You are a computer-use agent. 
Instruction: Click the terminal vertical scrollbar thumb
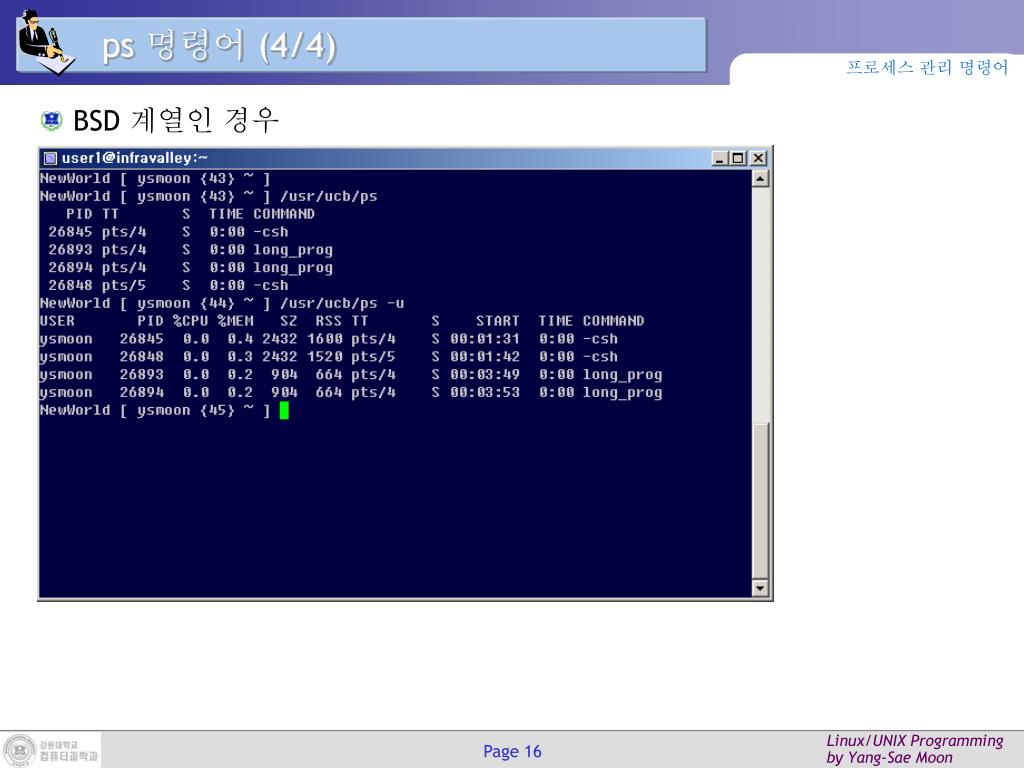pos(760,500)
